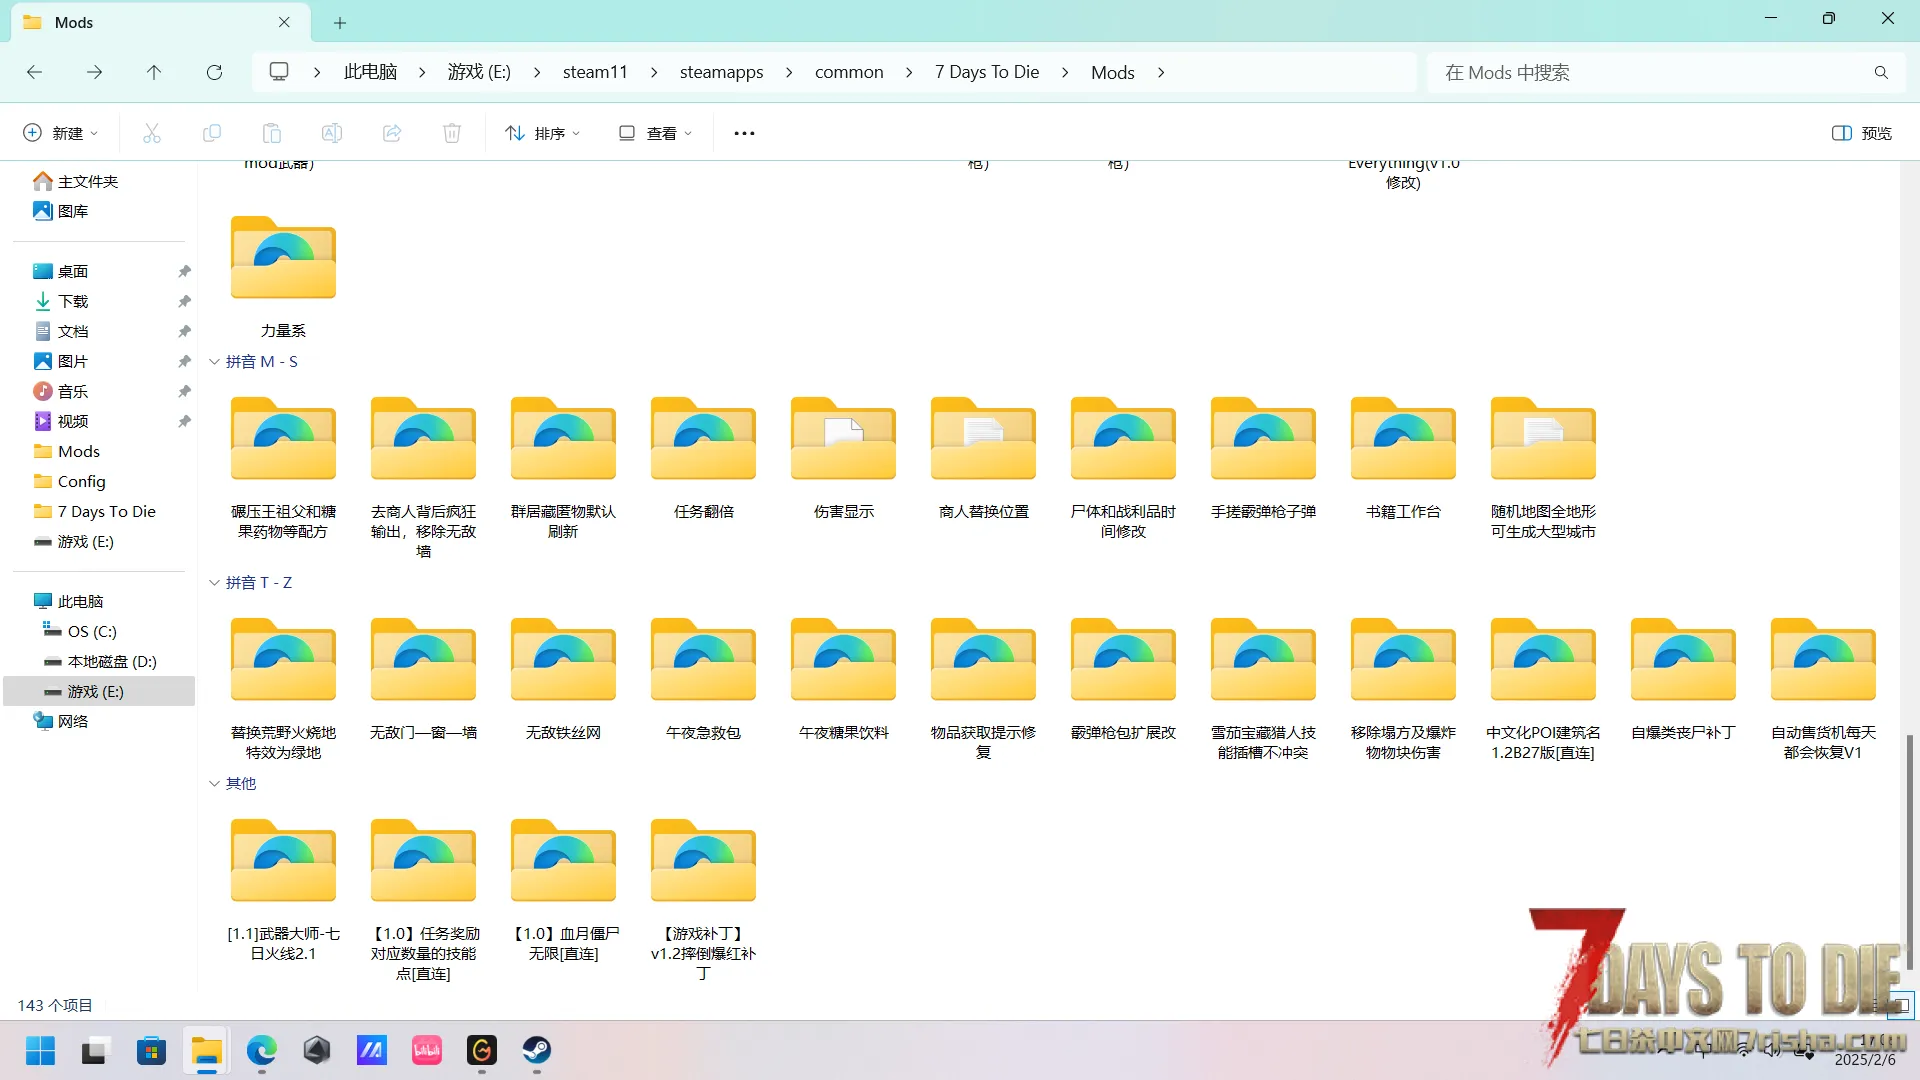Open 文档 in the sidebar

click(x=61, y=331)
